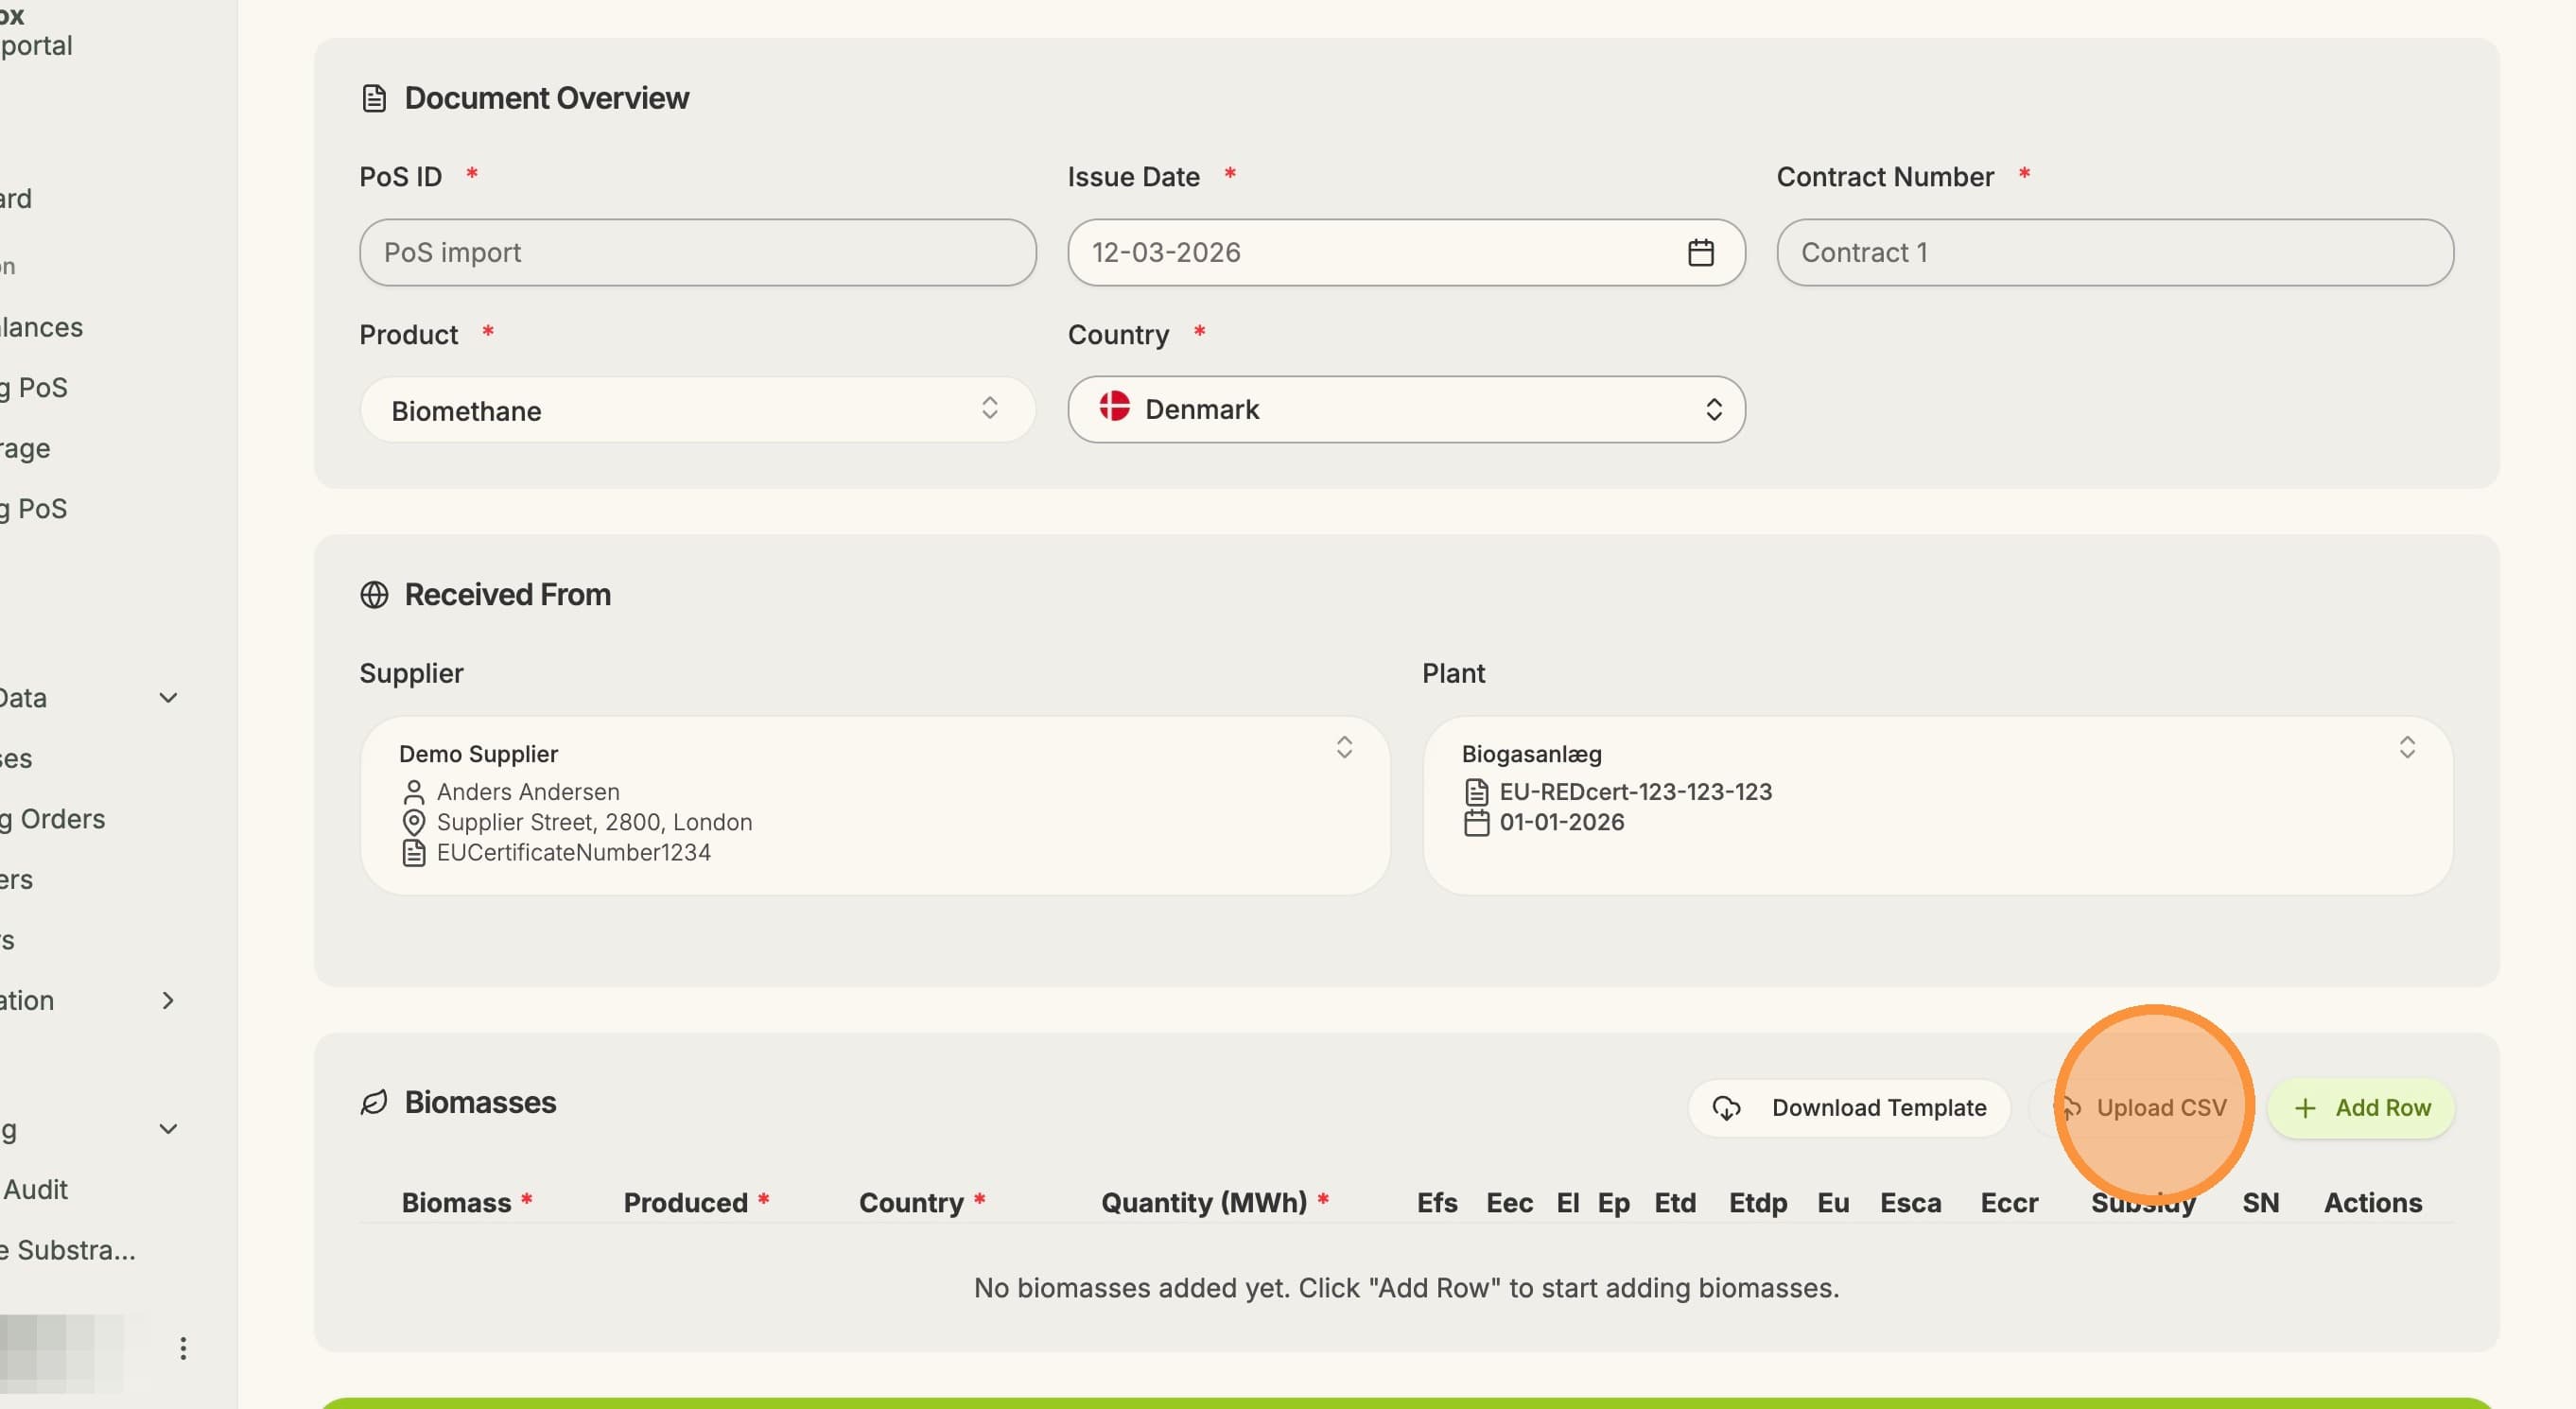
Task: Click the "Country" column header in Biomasses table
Action: click(911, 1202)
